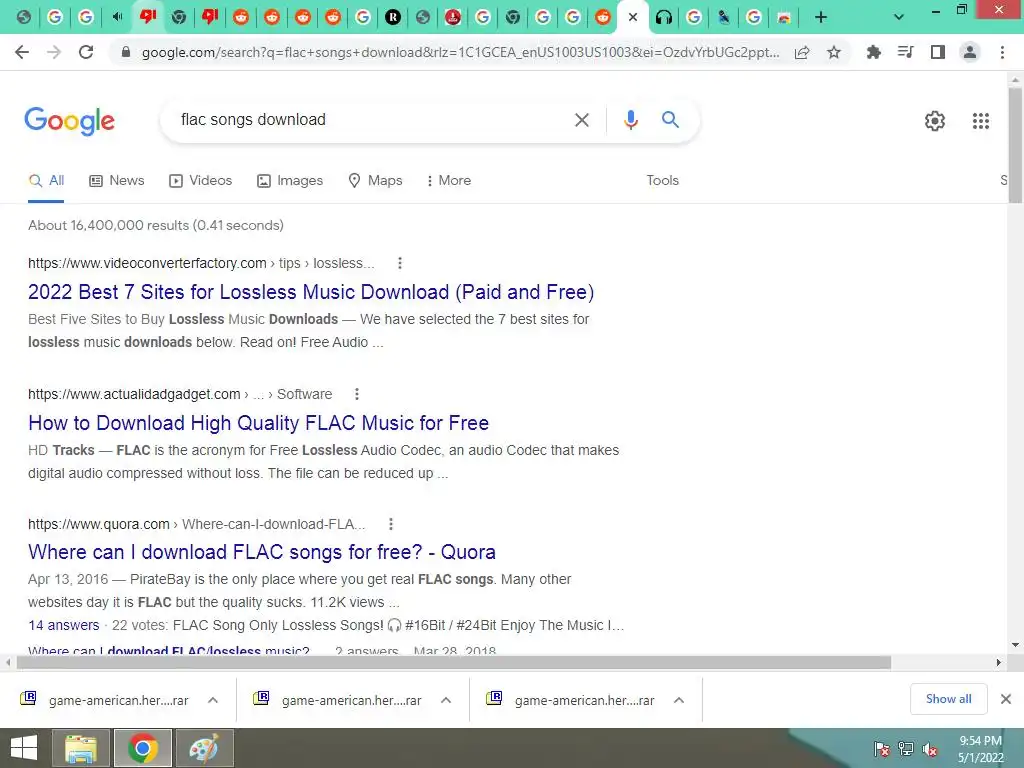Switch to News results
This screenshot has width=1024, height=768.
(117, 180)
